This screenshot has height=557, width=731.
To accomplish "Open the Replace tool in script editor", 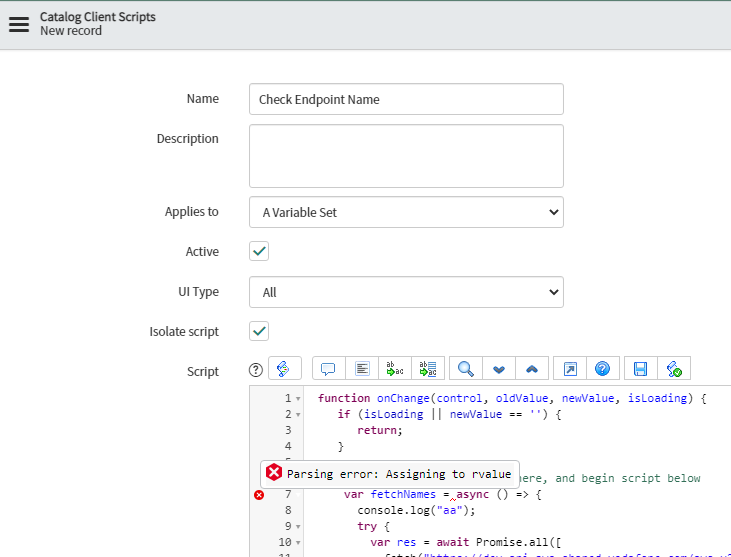I will pyautogui.click(x=395, y=369).
